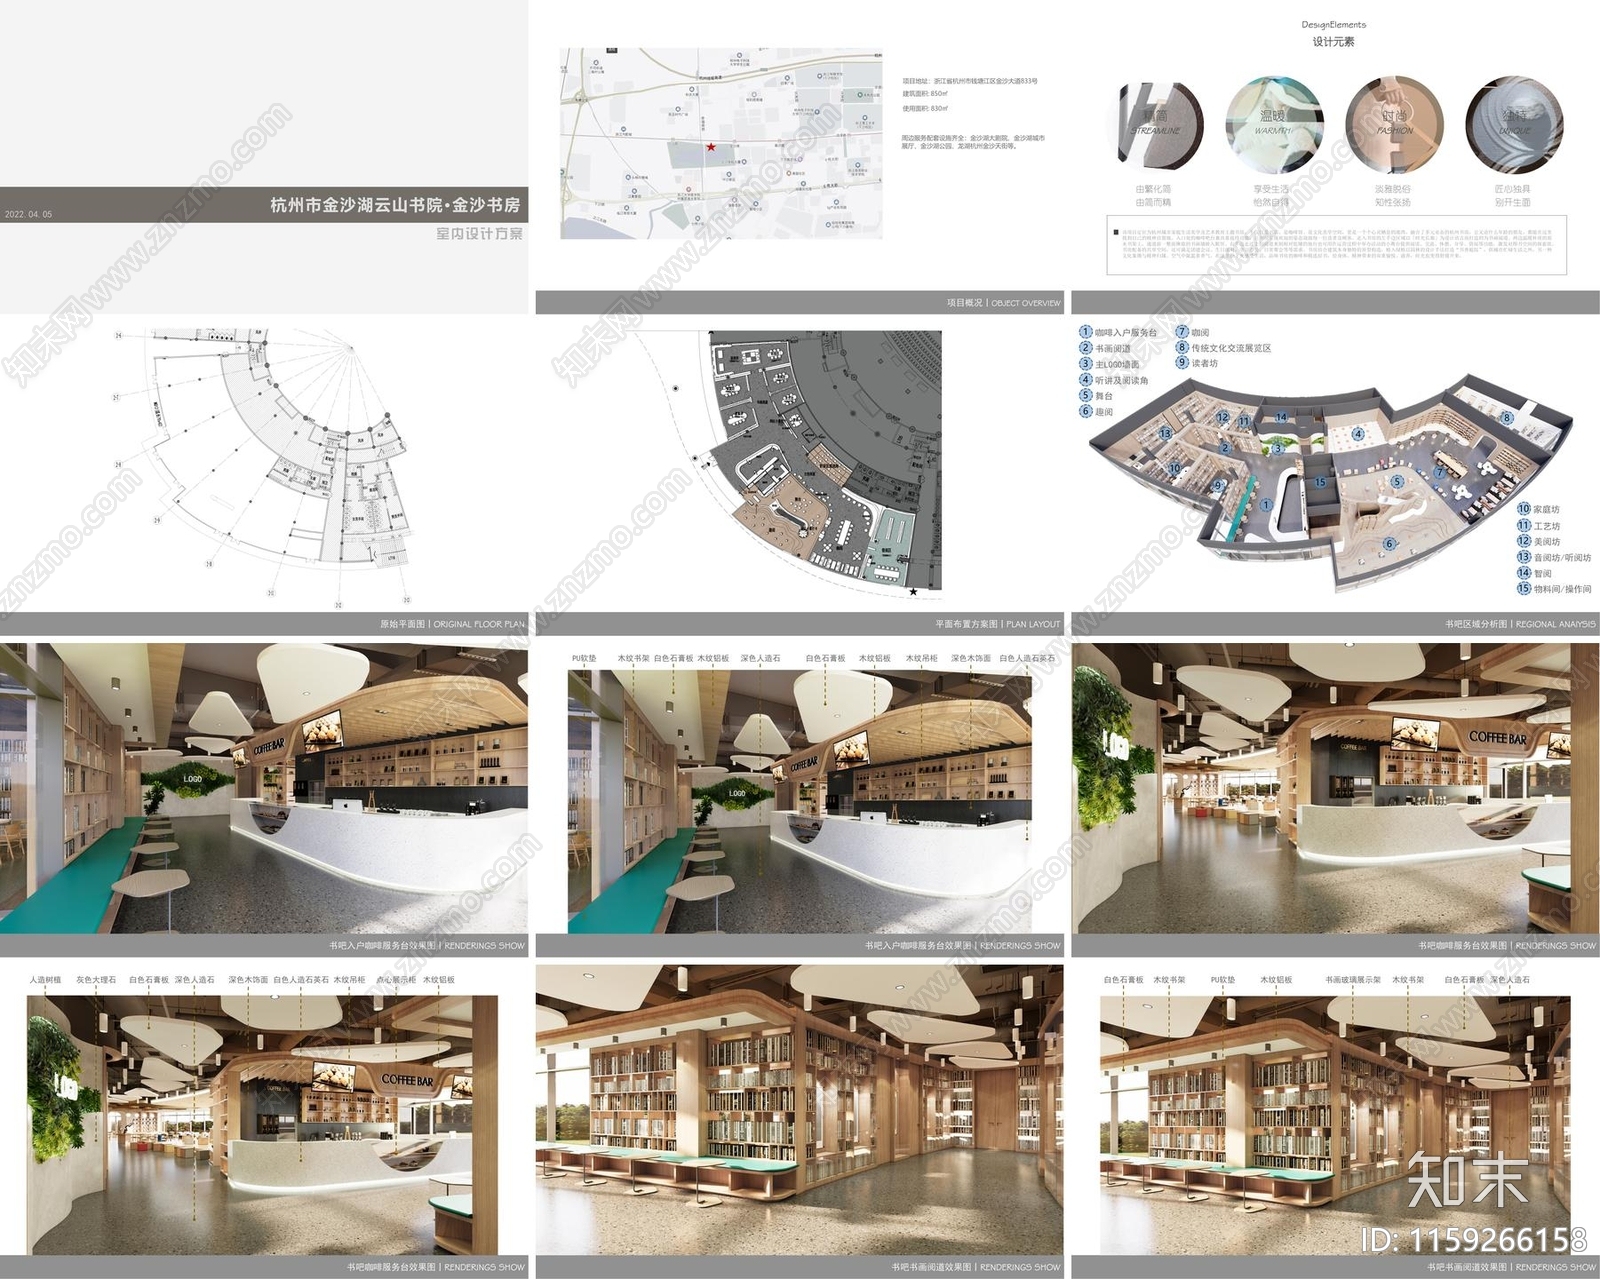Screen dimensions: 1600x1279
Task: Select marker 9 on the 3D zone plan
Action: [1218, 485]
